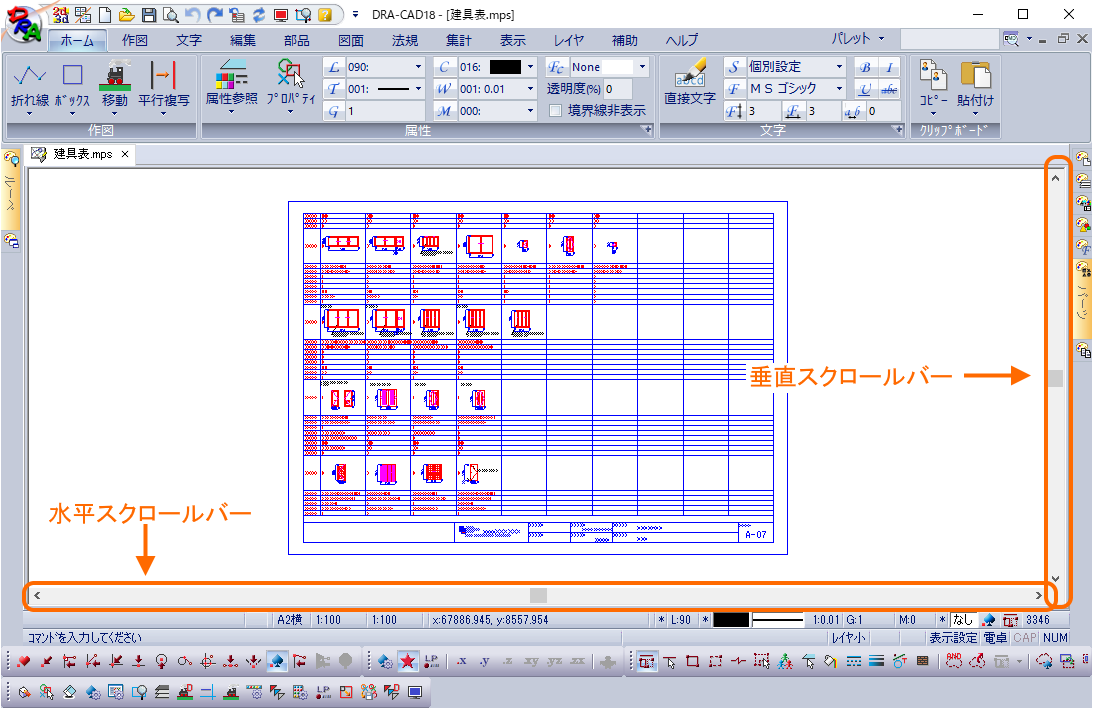Undo the last action
1093x709 pixels.
[192, 15]
